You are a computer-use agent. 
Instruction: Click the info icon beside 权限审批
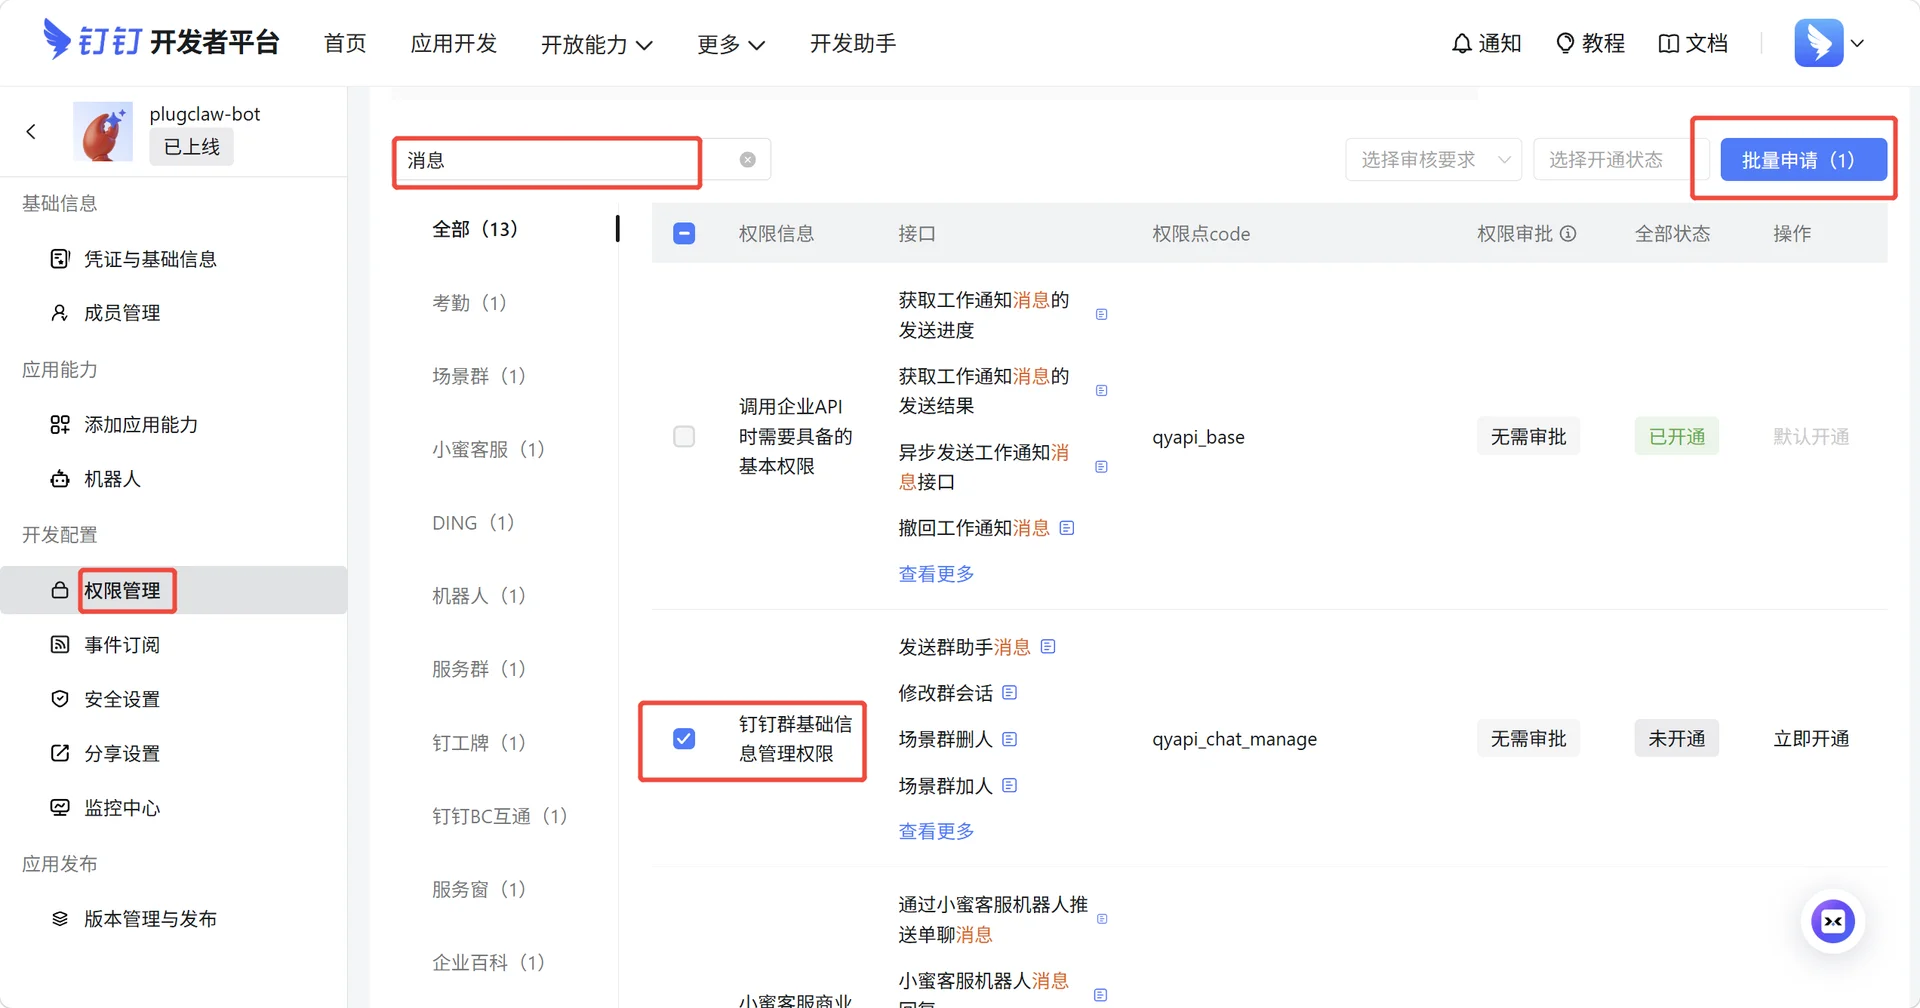click(x=1568, y=233)
